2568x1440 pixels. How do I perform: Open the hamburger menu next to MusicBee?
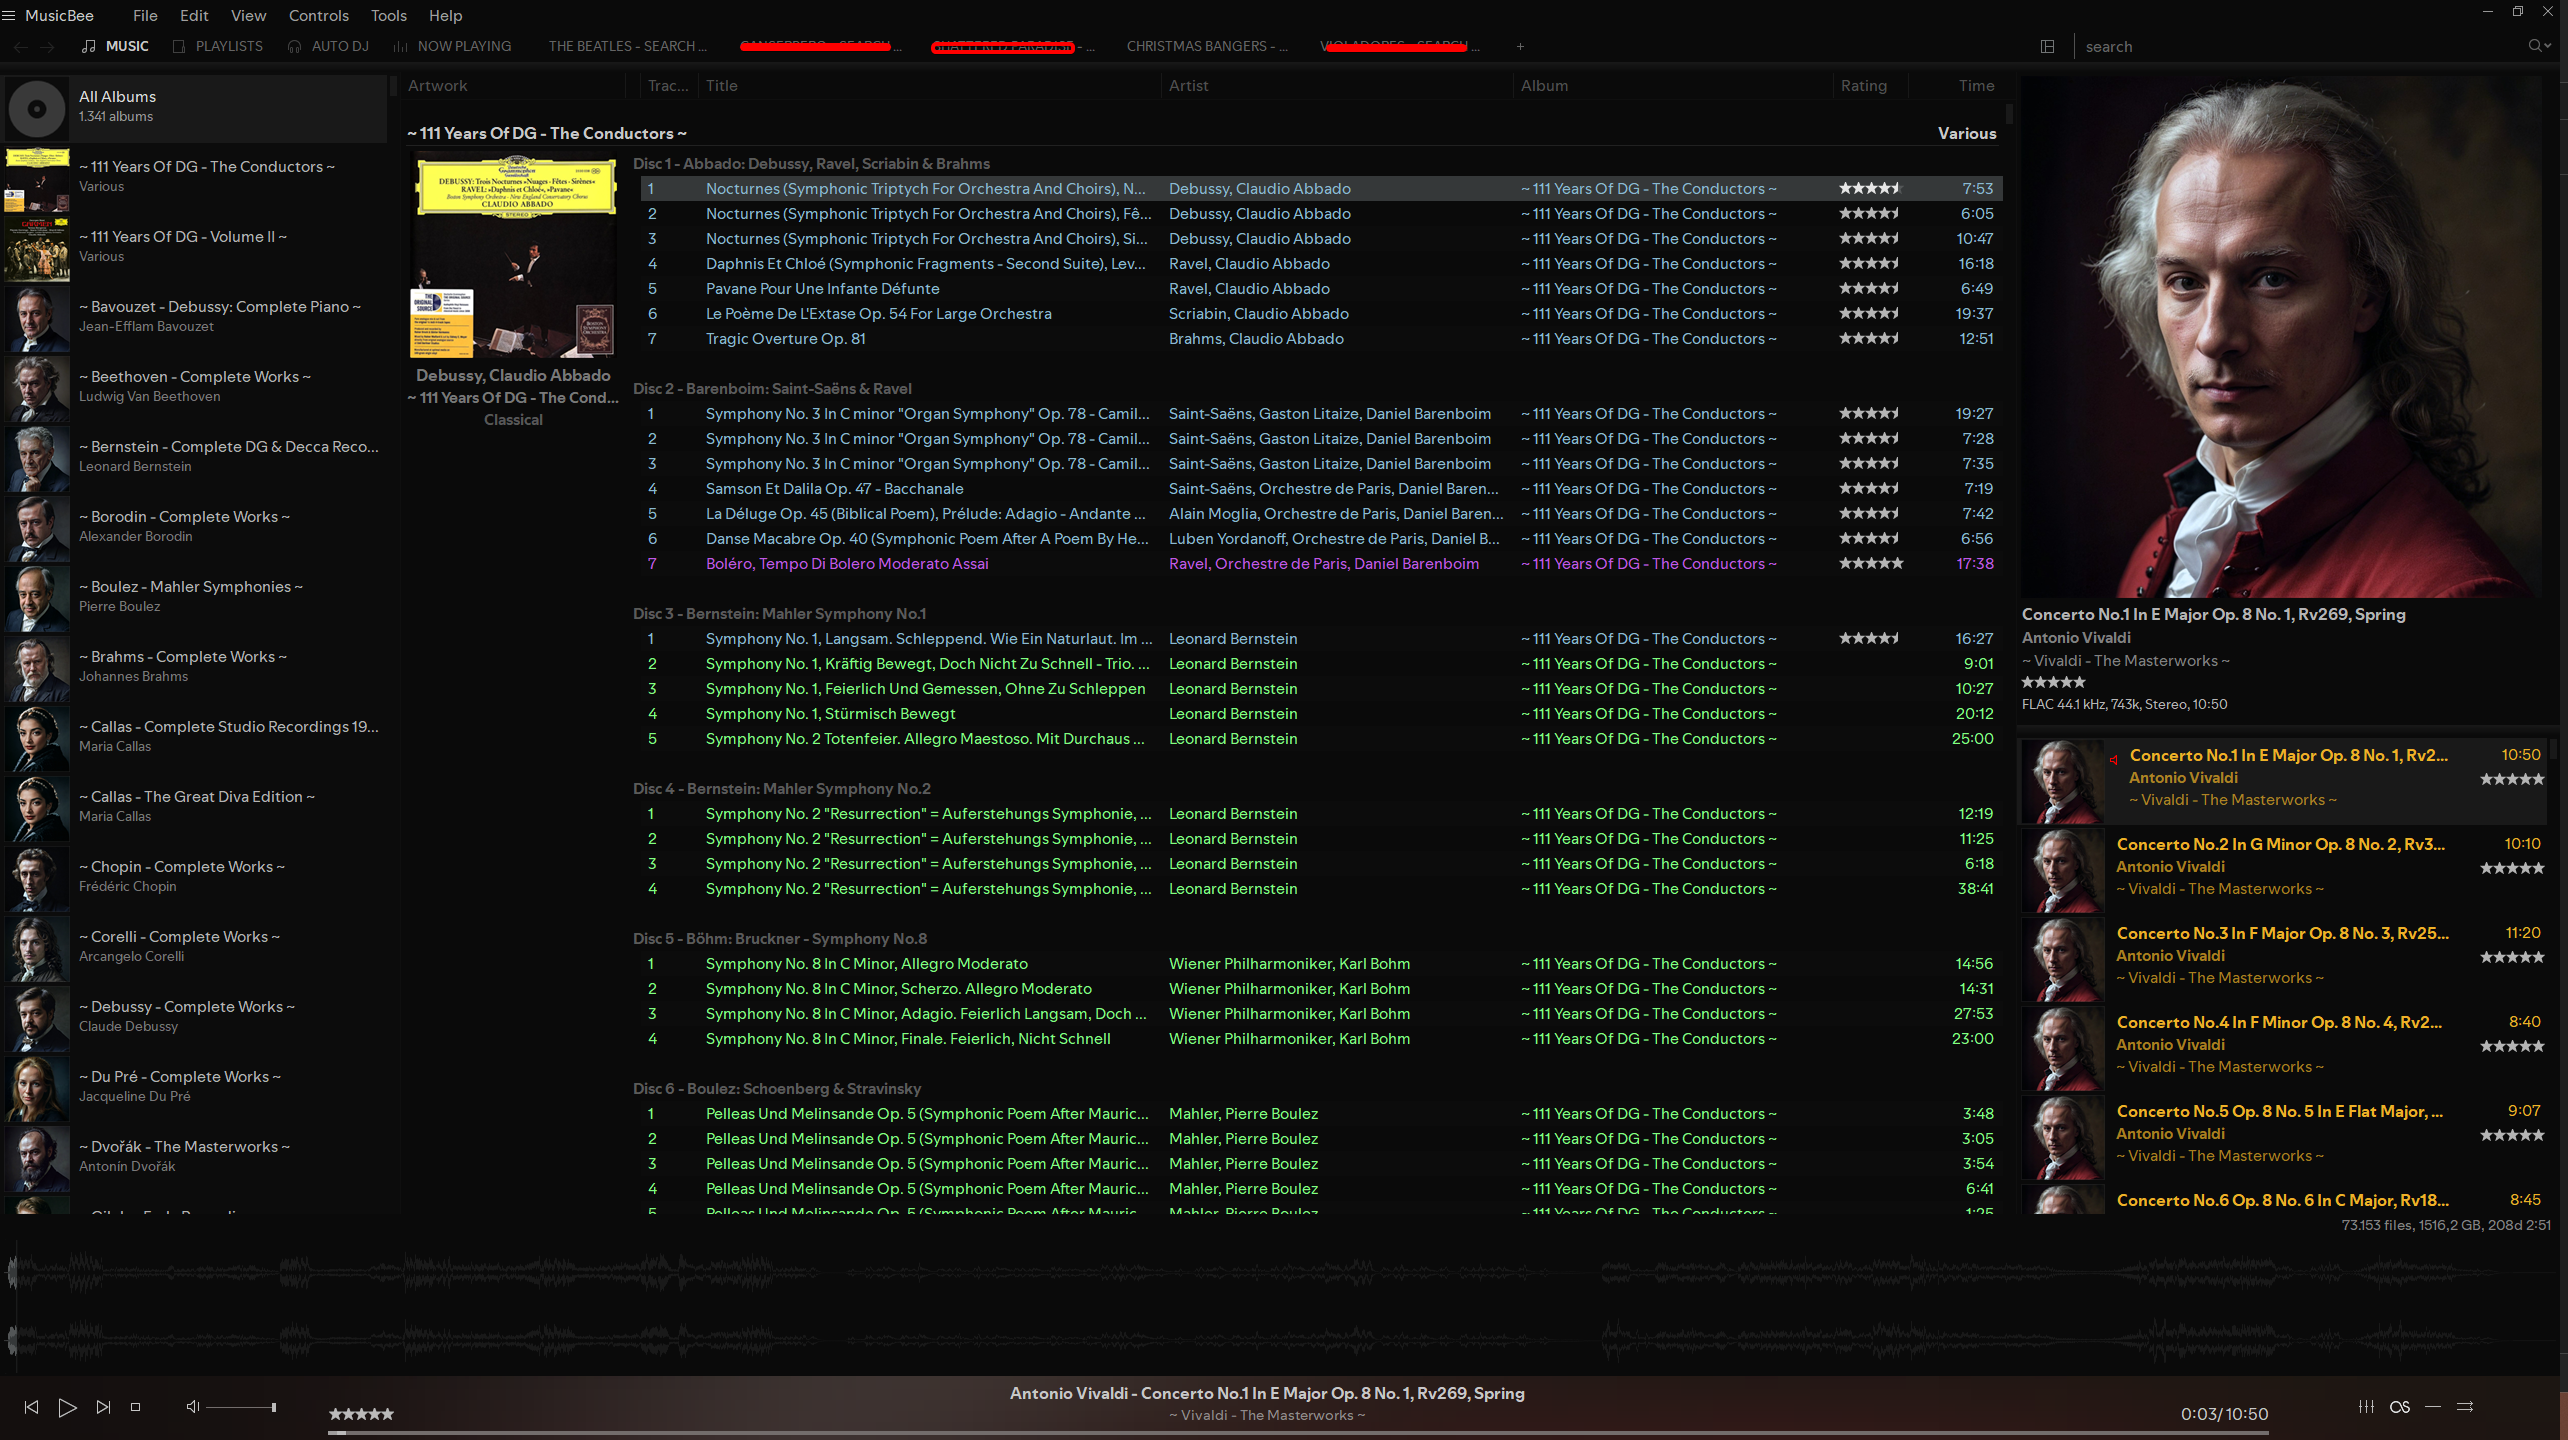point(9,15)
